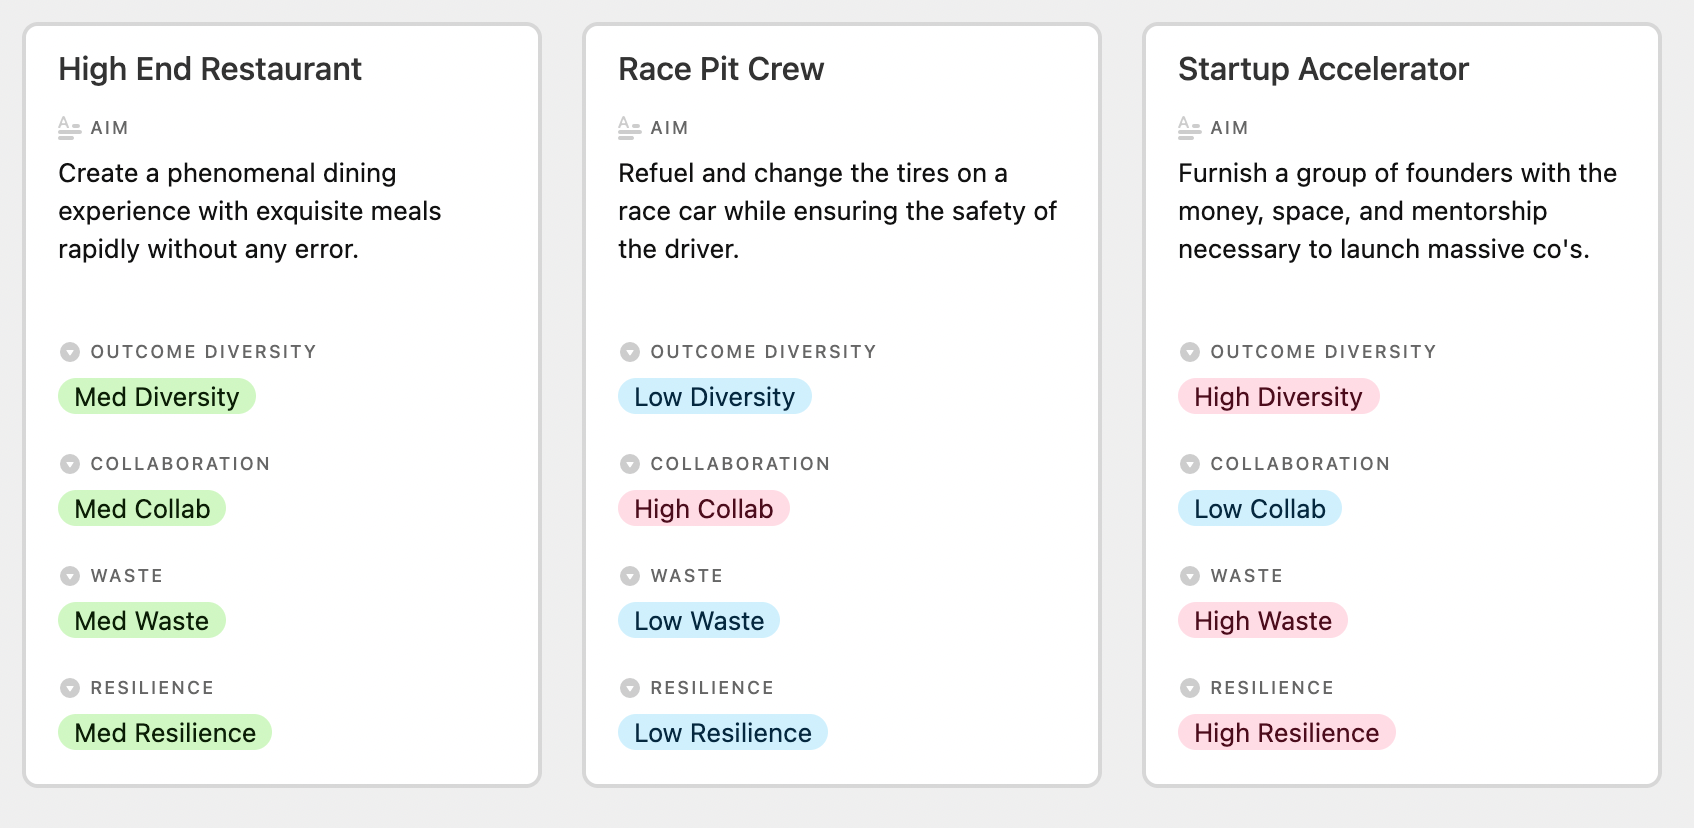Open the Race Pit Crew card title
Screen dimensions: 1694x828
click(721, 69)
